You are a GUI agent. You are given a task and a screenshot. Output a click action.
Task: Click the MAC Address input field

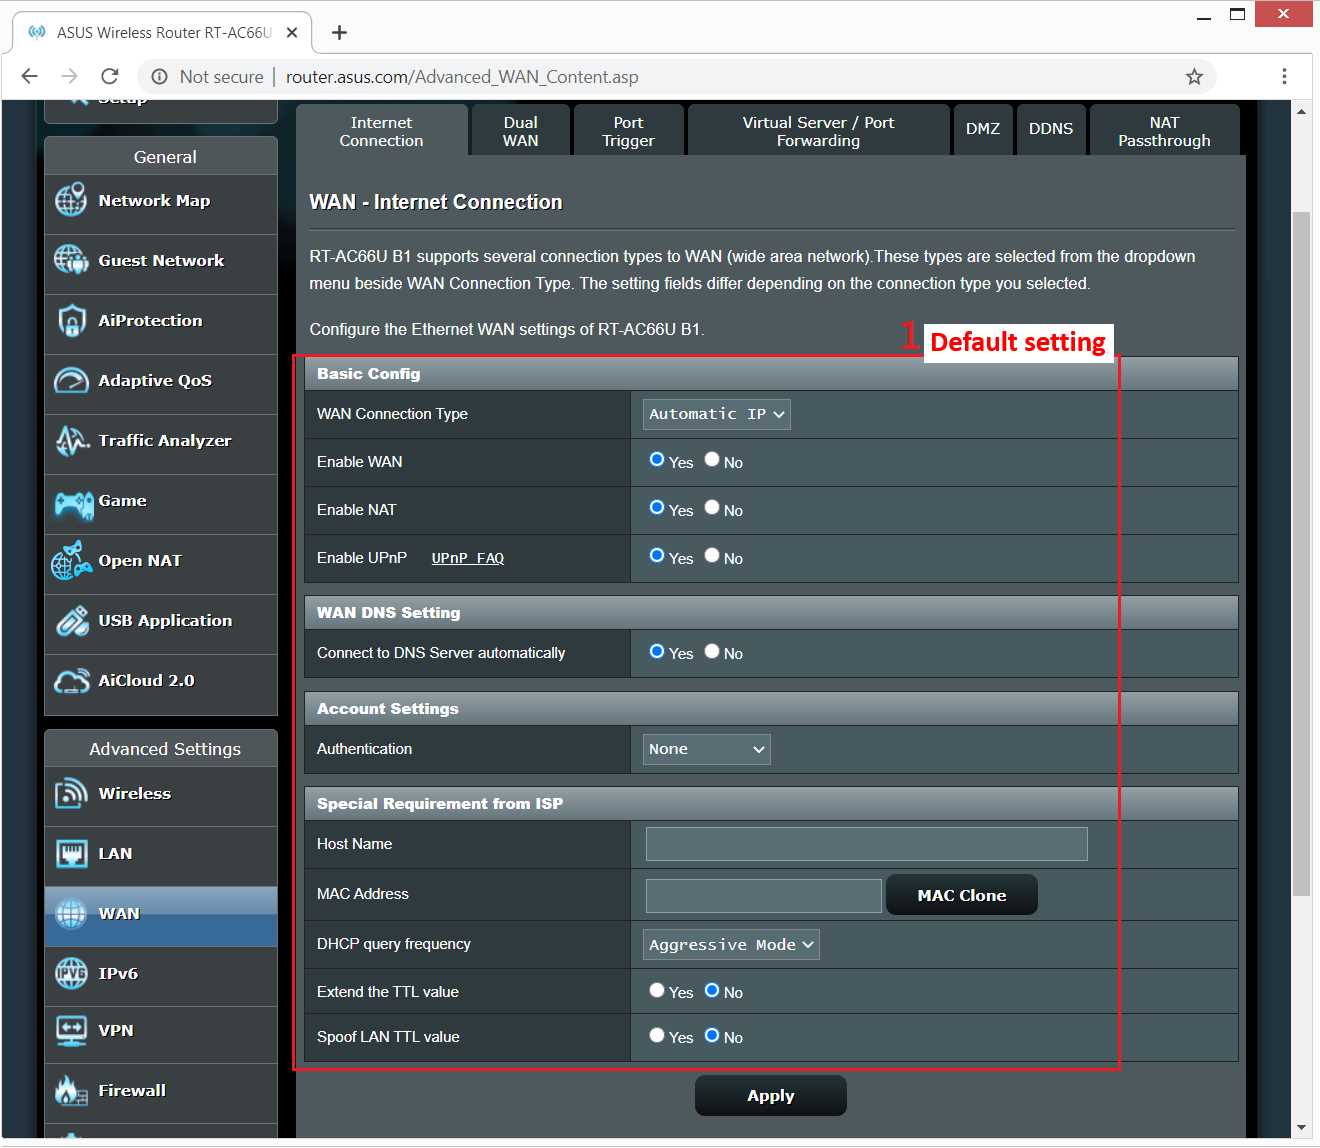764,896
